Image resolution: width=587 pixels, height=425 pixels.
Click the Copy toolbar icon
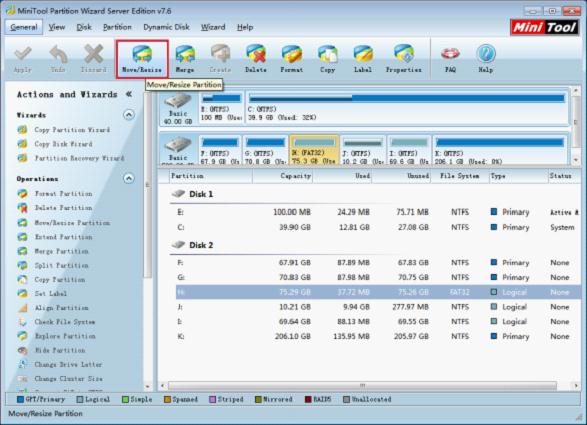[x=327, y=59]
